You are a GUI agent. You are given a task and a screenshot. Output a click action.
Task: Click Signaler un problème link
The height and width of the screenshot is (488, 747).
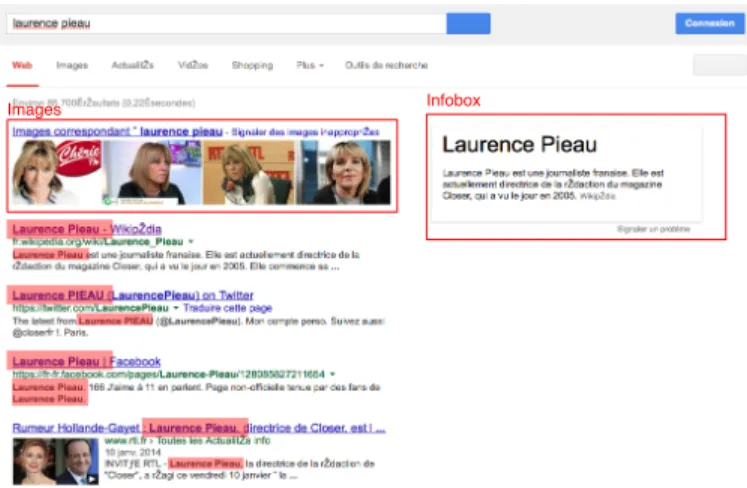[653, 229]
